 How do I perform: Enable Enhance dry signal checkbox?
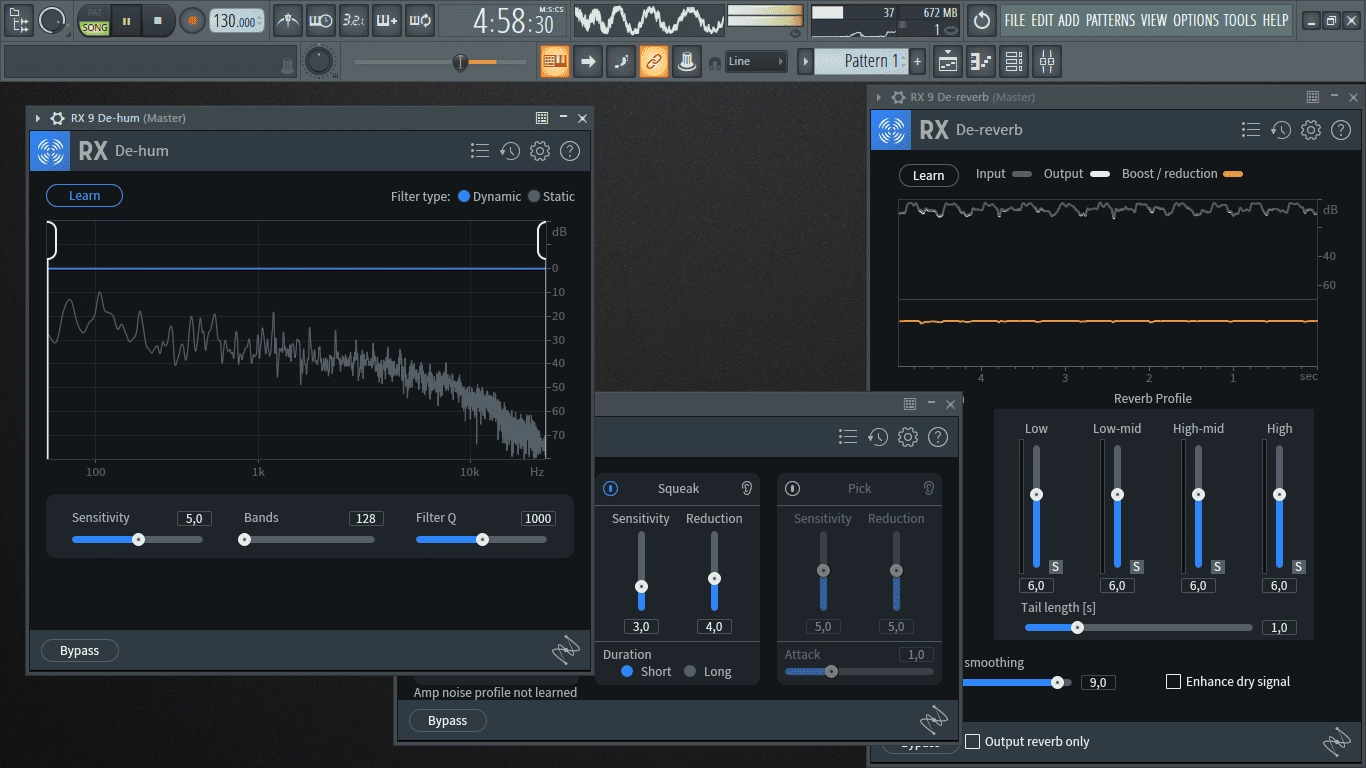coord(1174,681)
